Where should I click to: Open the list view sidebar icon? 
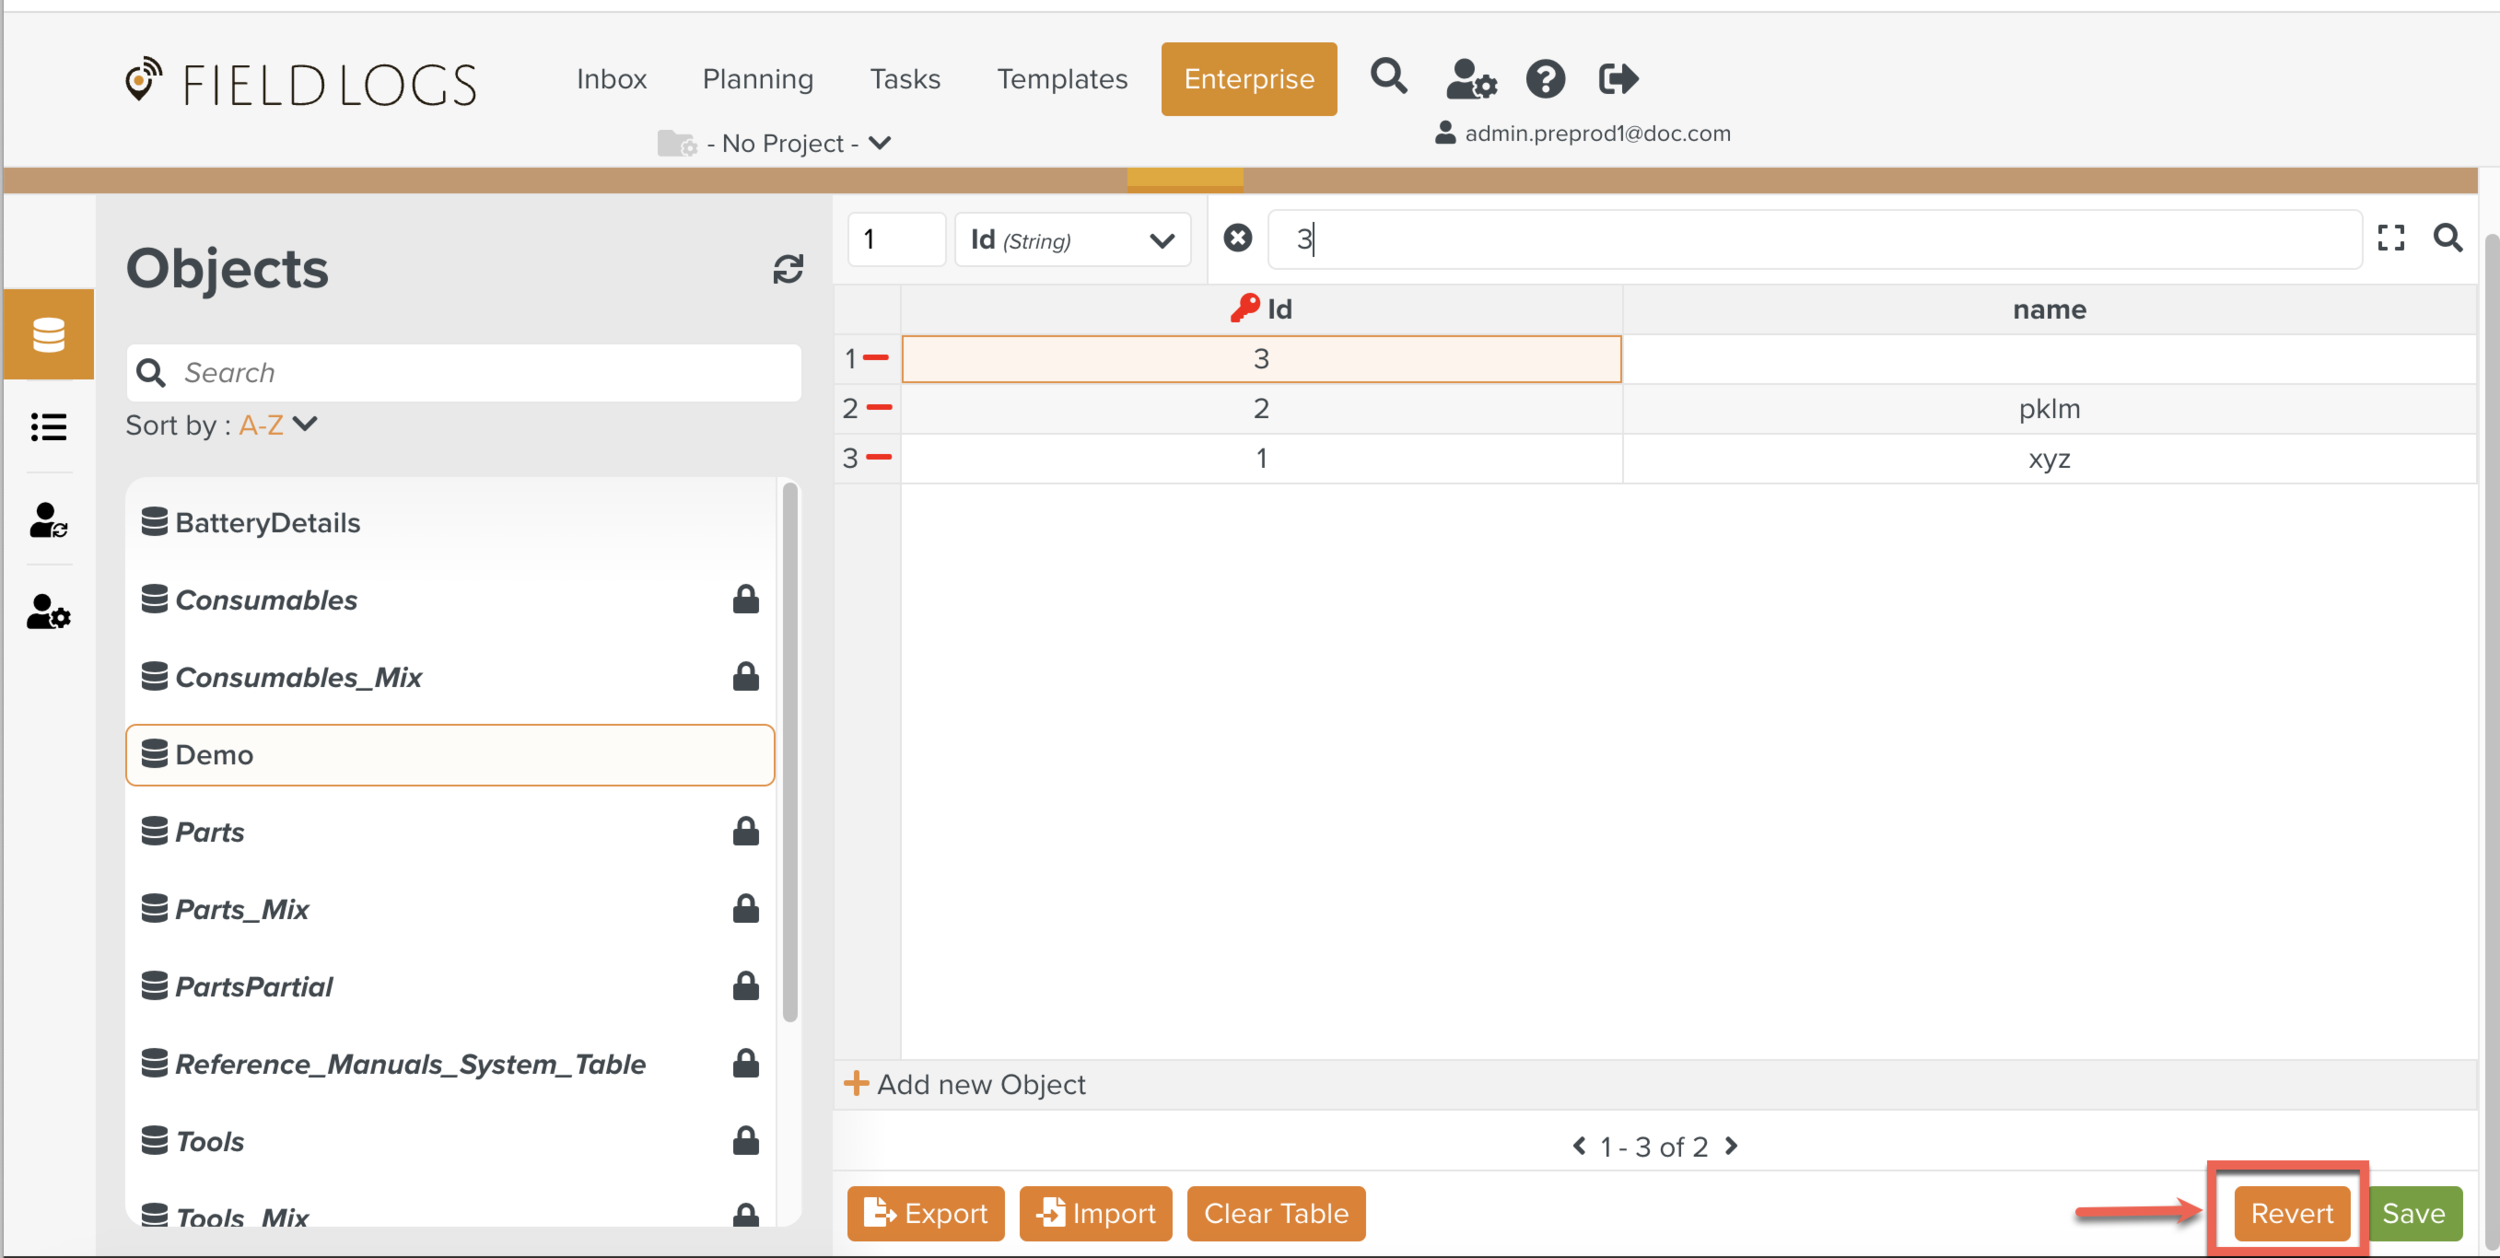tap(48, 427)
